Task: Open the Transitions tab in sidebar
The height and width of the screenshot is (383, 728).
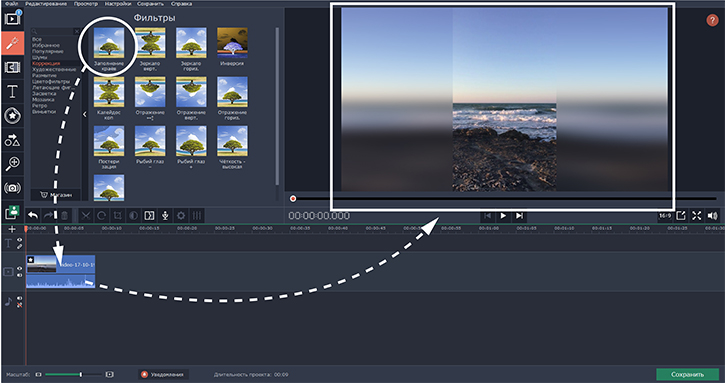Action: point(13,67)
